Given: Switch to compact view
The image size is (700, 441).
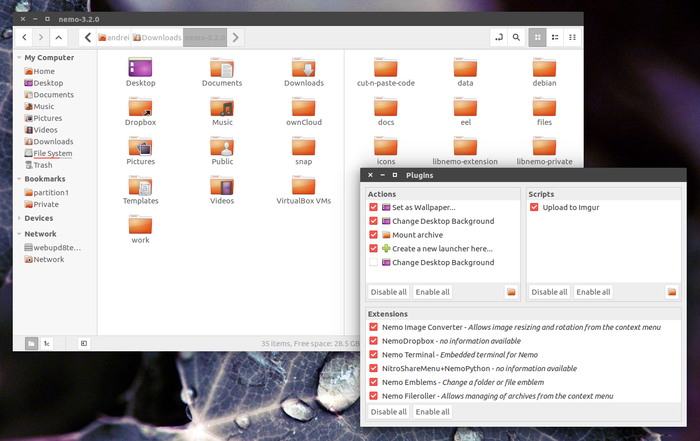Looking at the screenshot, I should 573,37.
